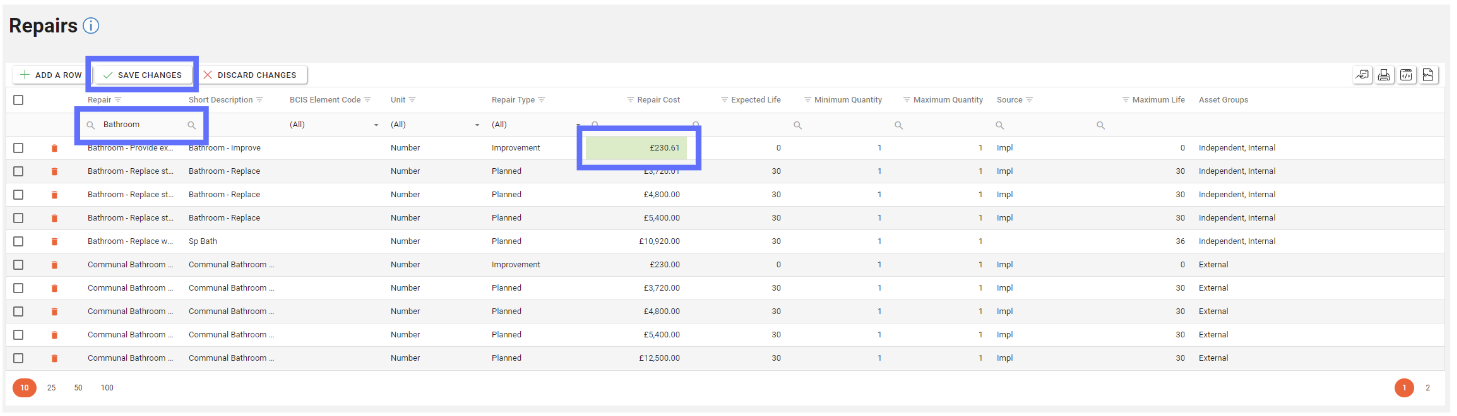The image size is (1457, 416).
Task: Open filter icon on Expected Life column header
Action: coord(724,100)
